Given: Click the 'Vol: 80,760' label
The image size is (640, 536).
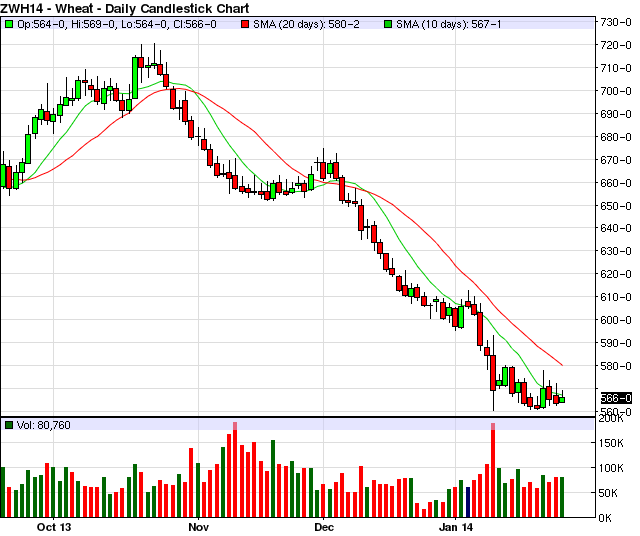Looking at the screenshot, I should pos(44,425).
